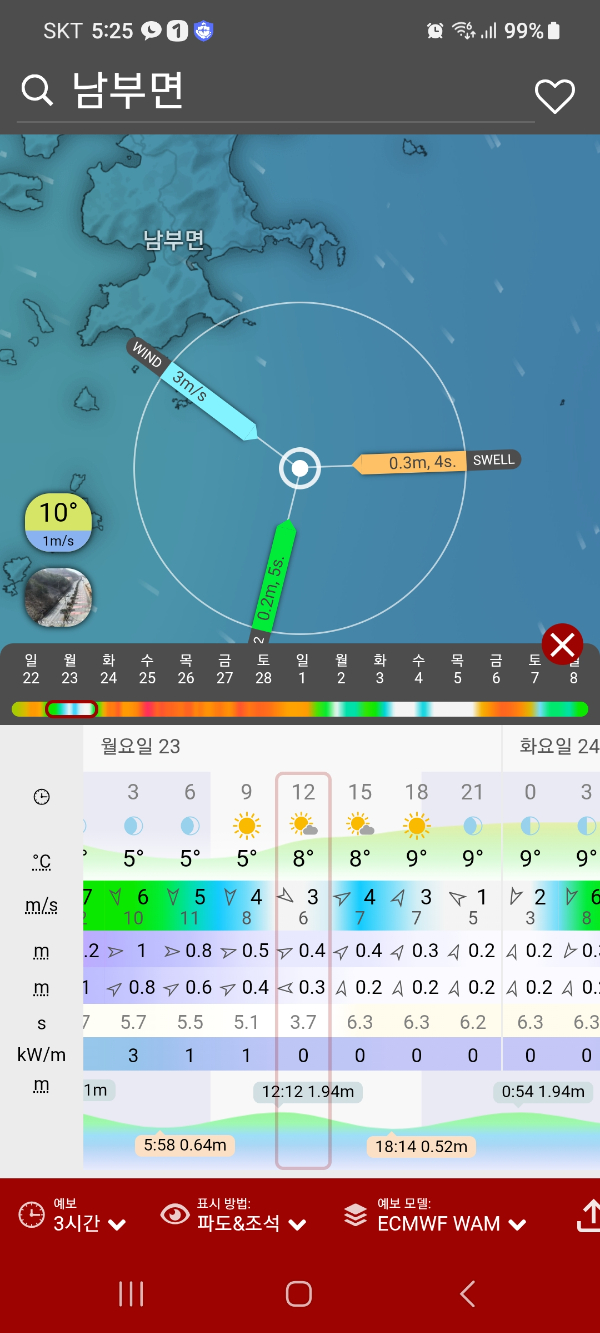This screenshot has width=600, height=1333.
Task: Open the 10° temperature weather badge
Action: point(59,523)
